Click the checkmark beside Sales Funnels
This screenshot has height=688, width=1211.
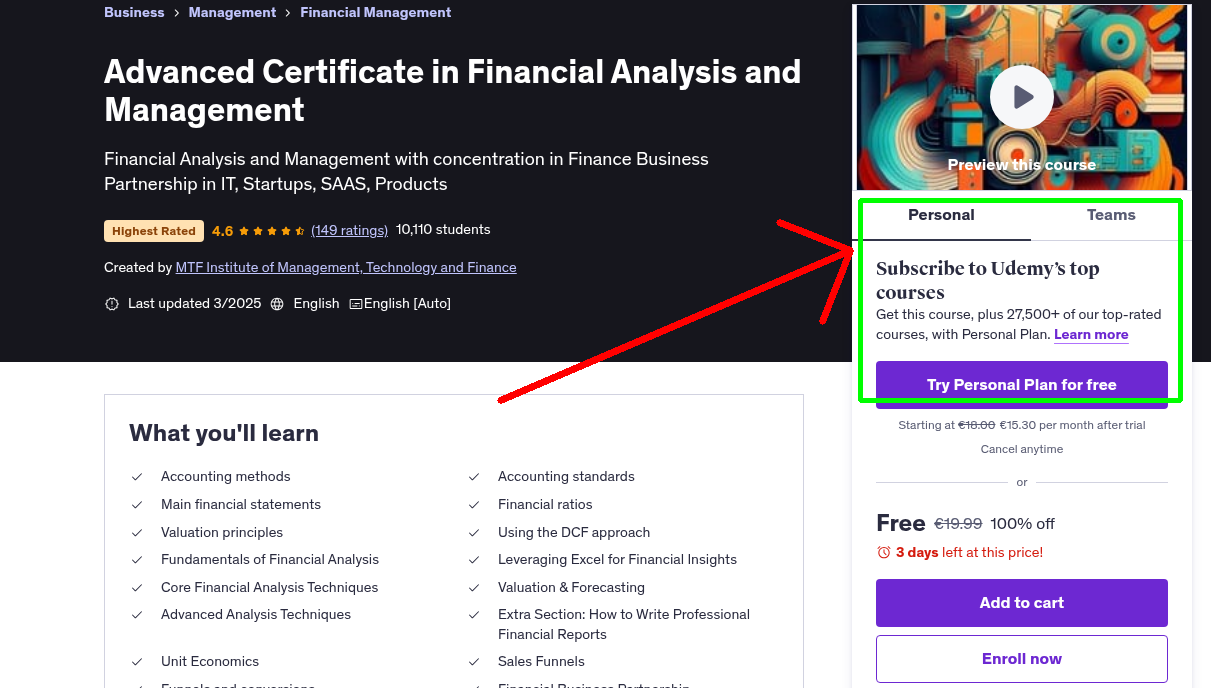click(474, 662)
